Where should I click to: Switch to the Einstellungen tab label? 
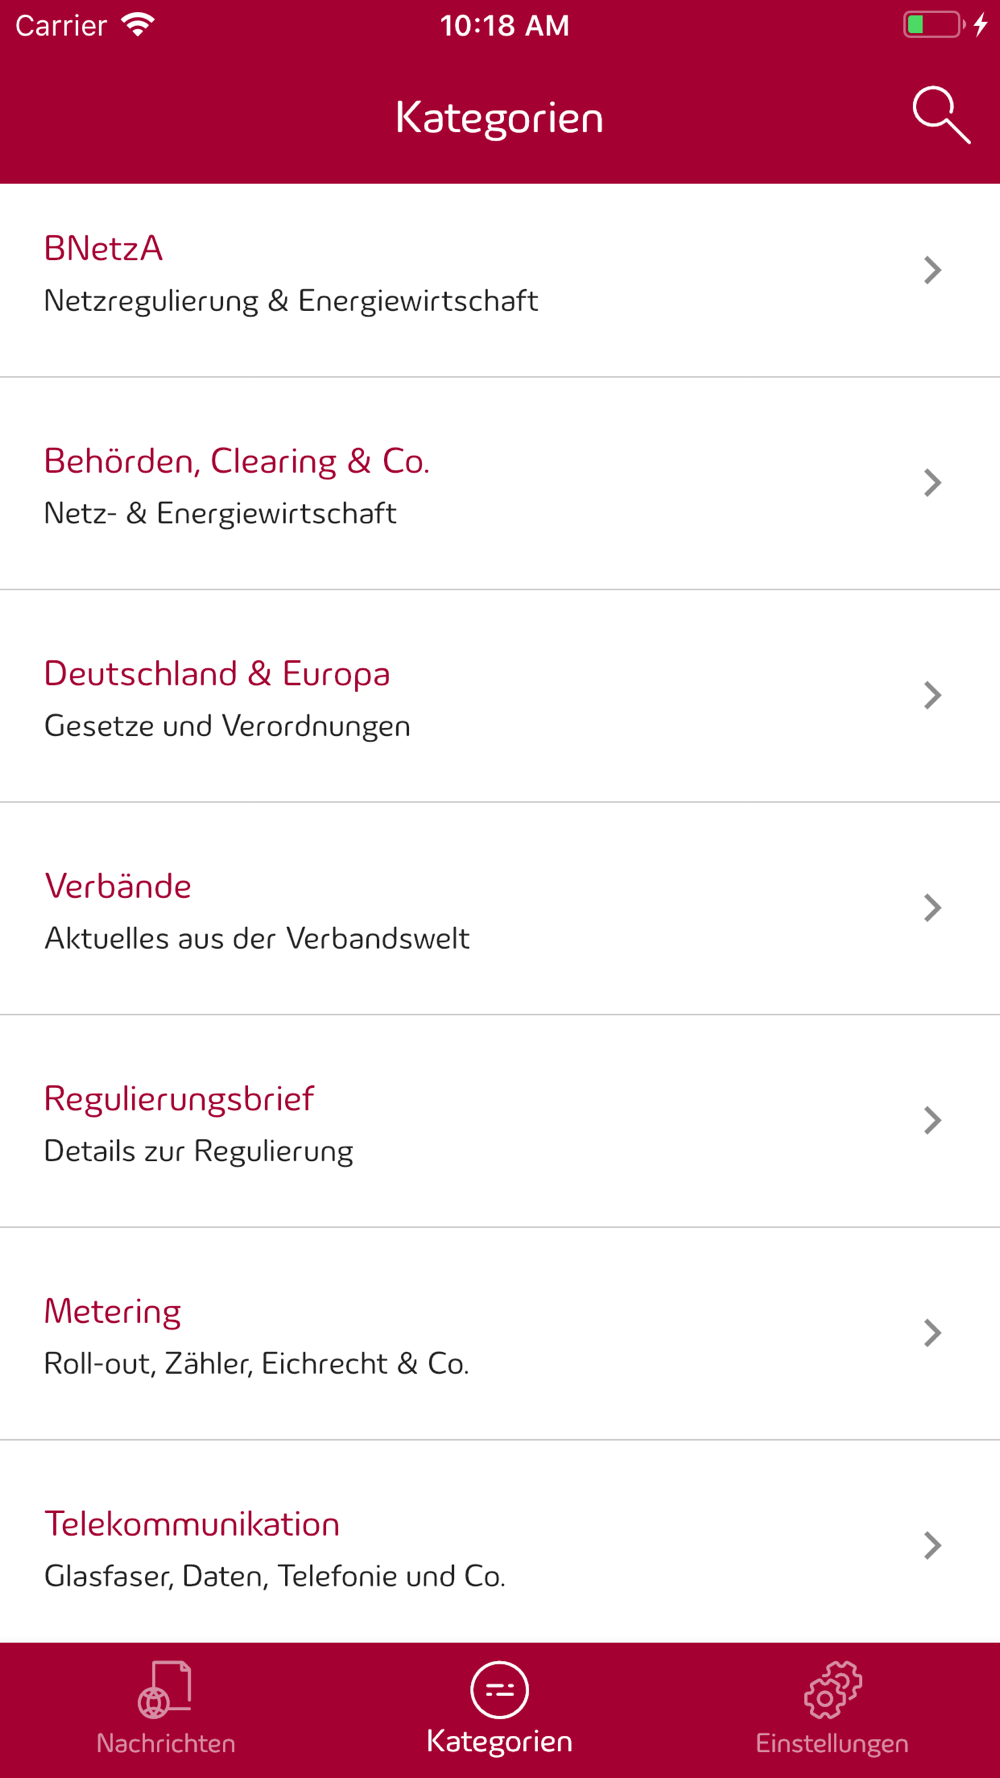832,1743
